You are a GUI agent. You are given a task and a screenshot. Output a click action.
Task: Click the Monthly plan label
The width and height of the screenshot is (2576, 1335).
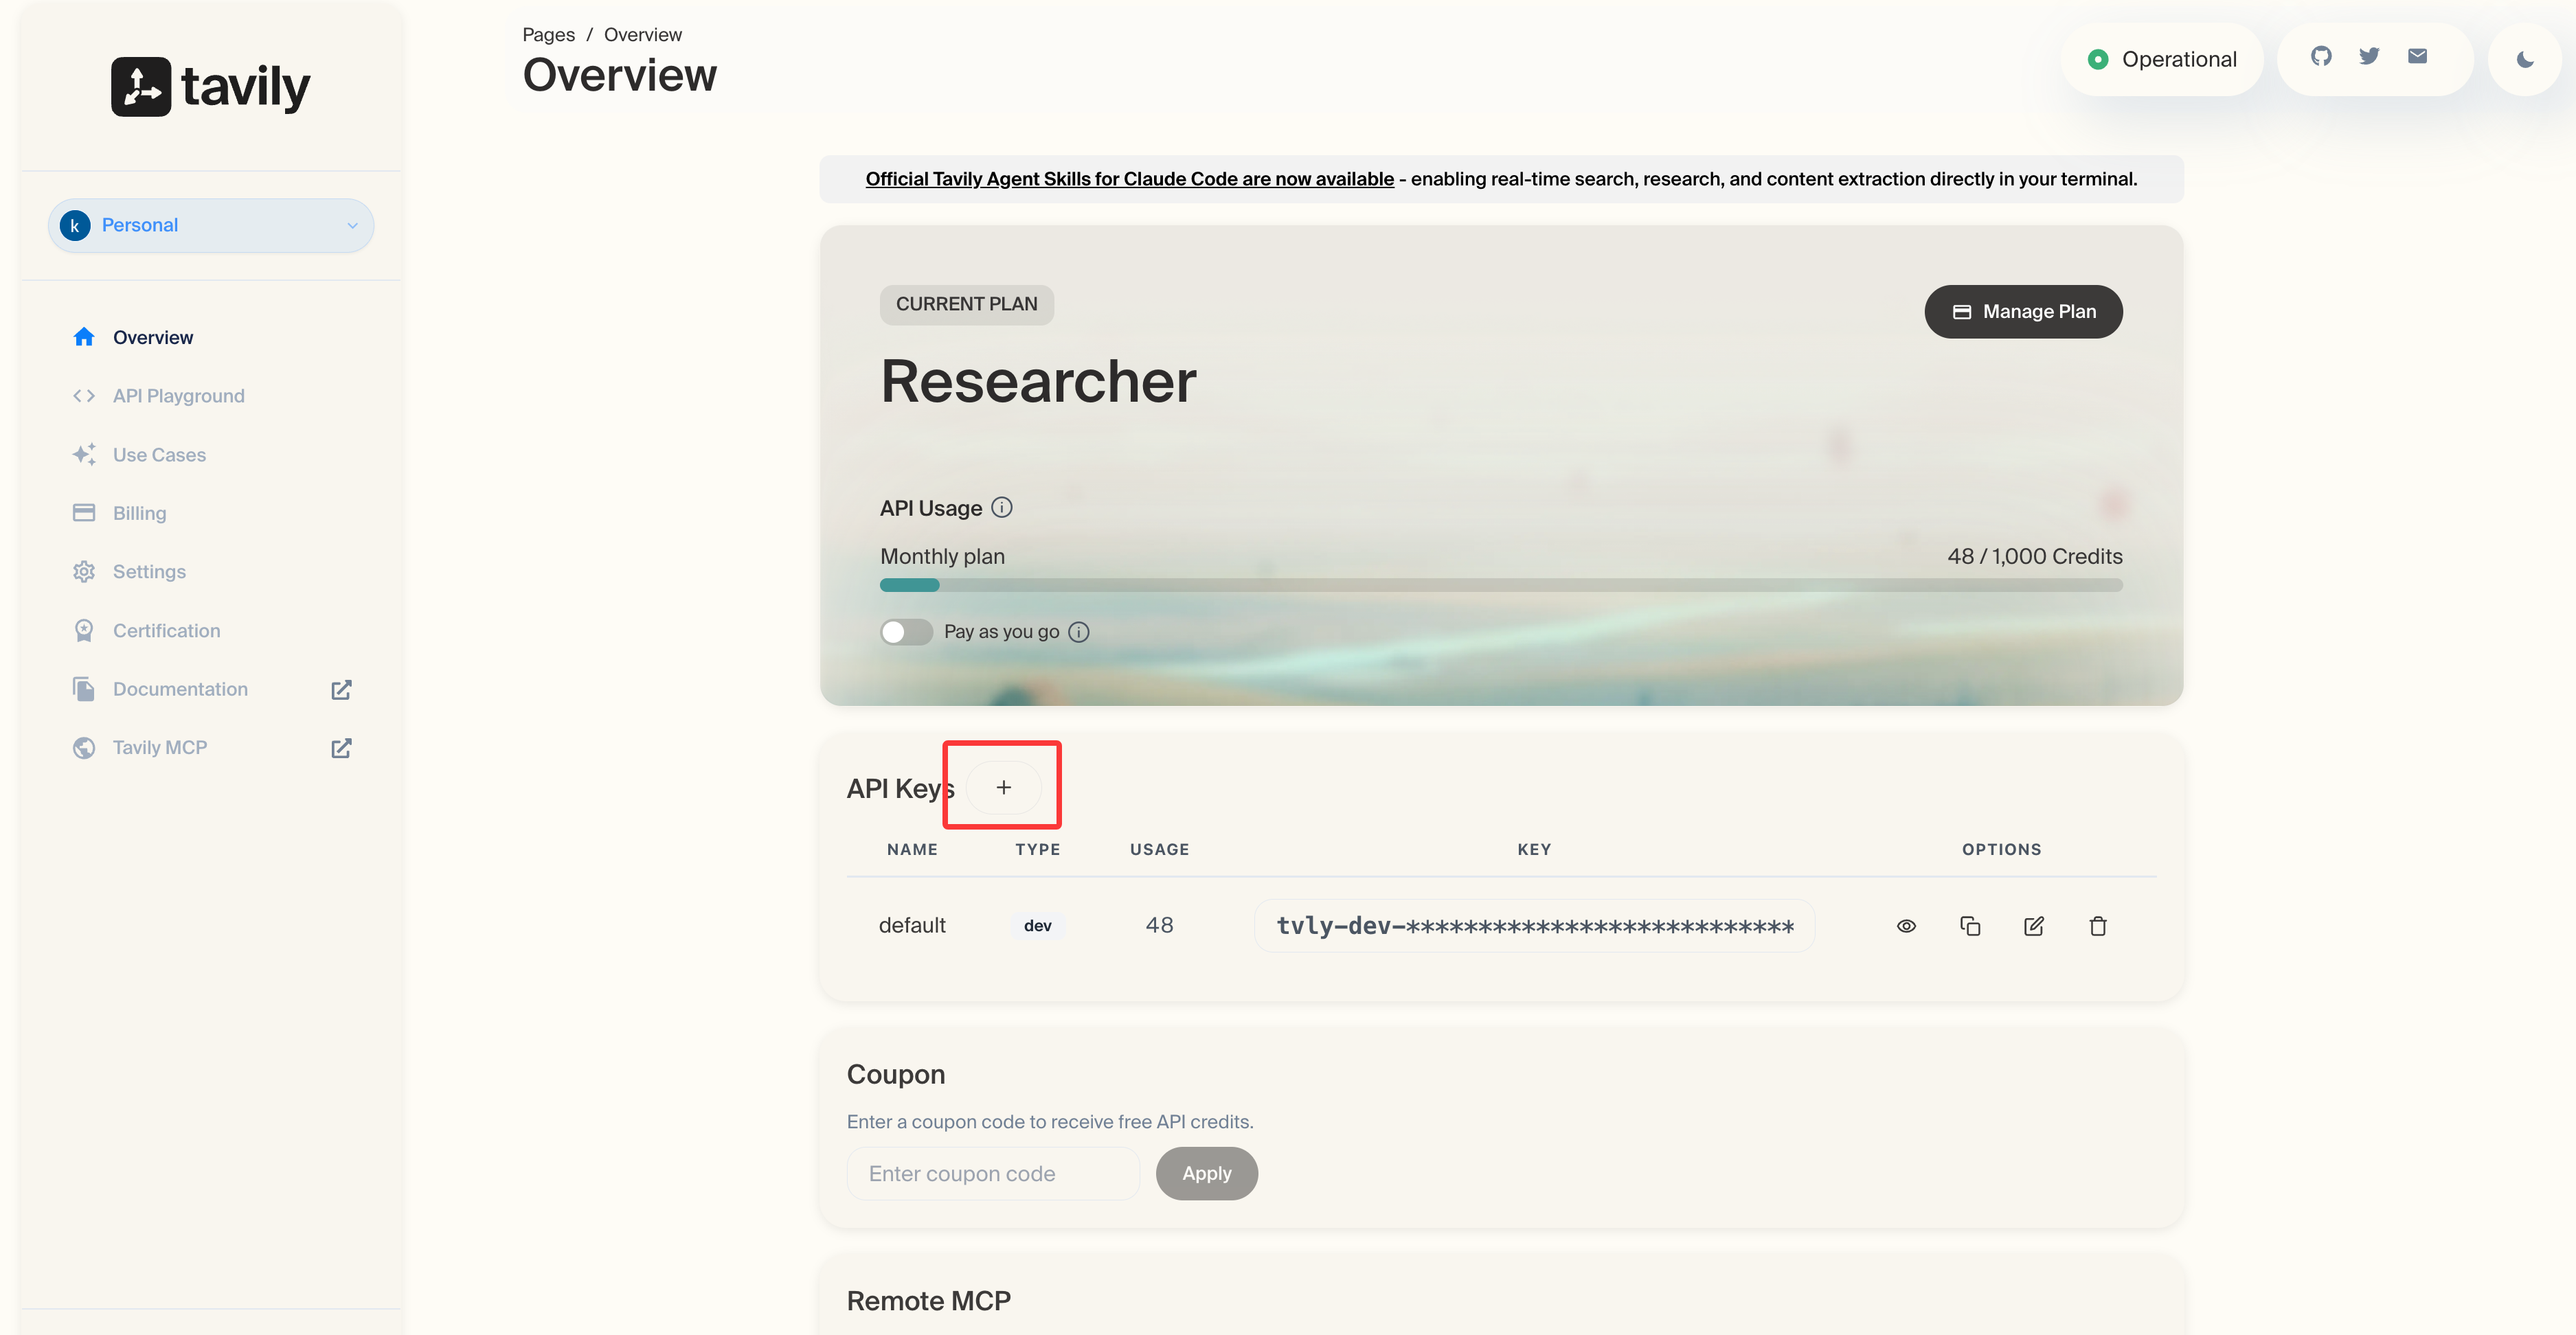coord(942,557)
